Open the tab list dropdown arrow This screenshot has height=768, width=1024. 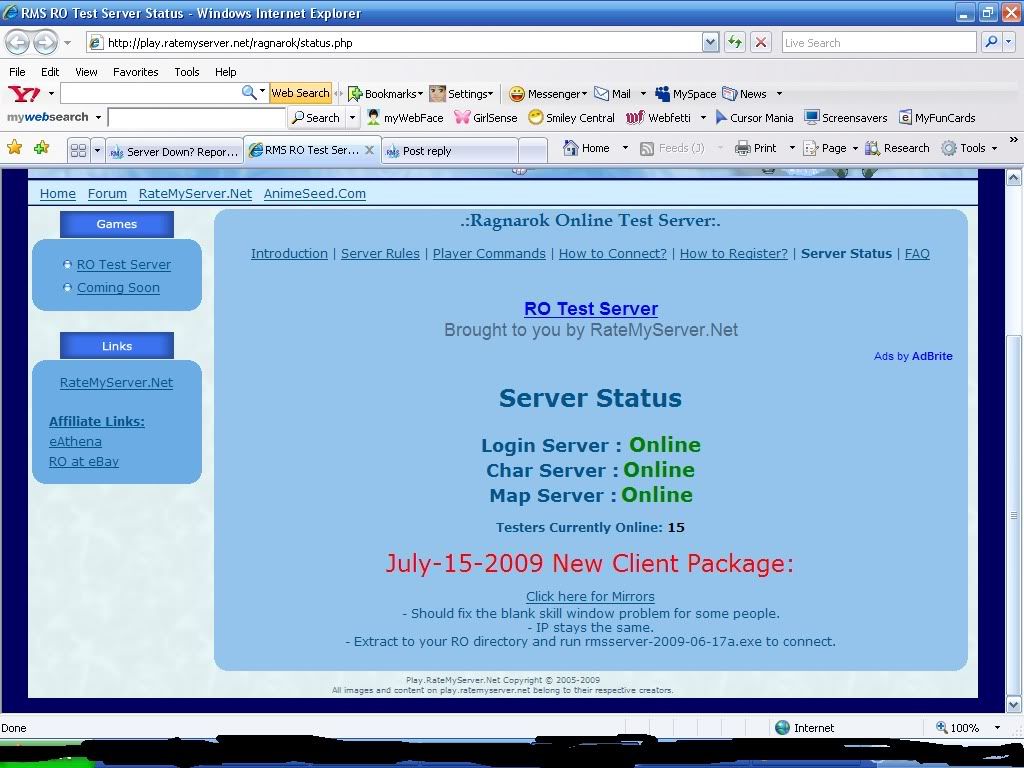point(97,151)
